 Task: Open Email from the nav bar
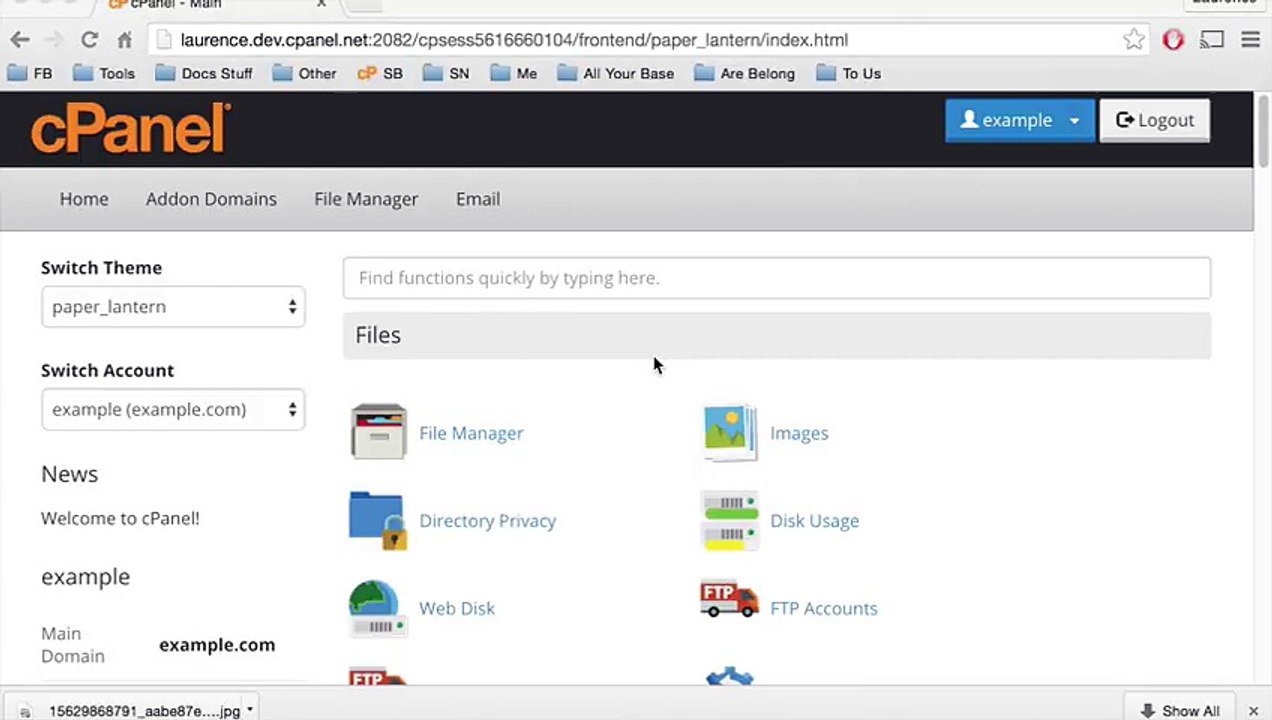478,199
